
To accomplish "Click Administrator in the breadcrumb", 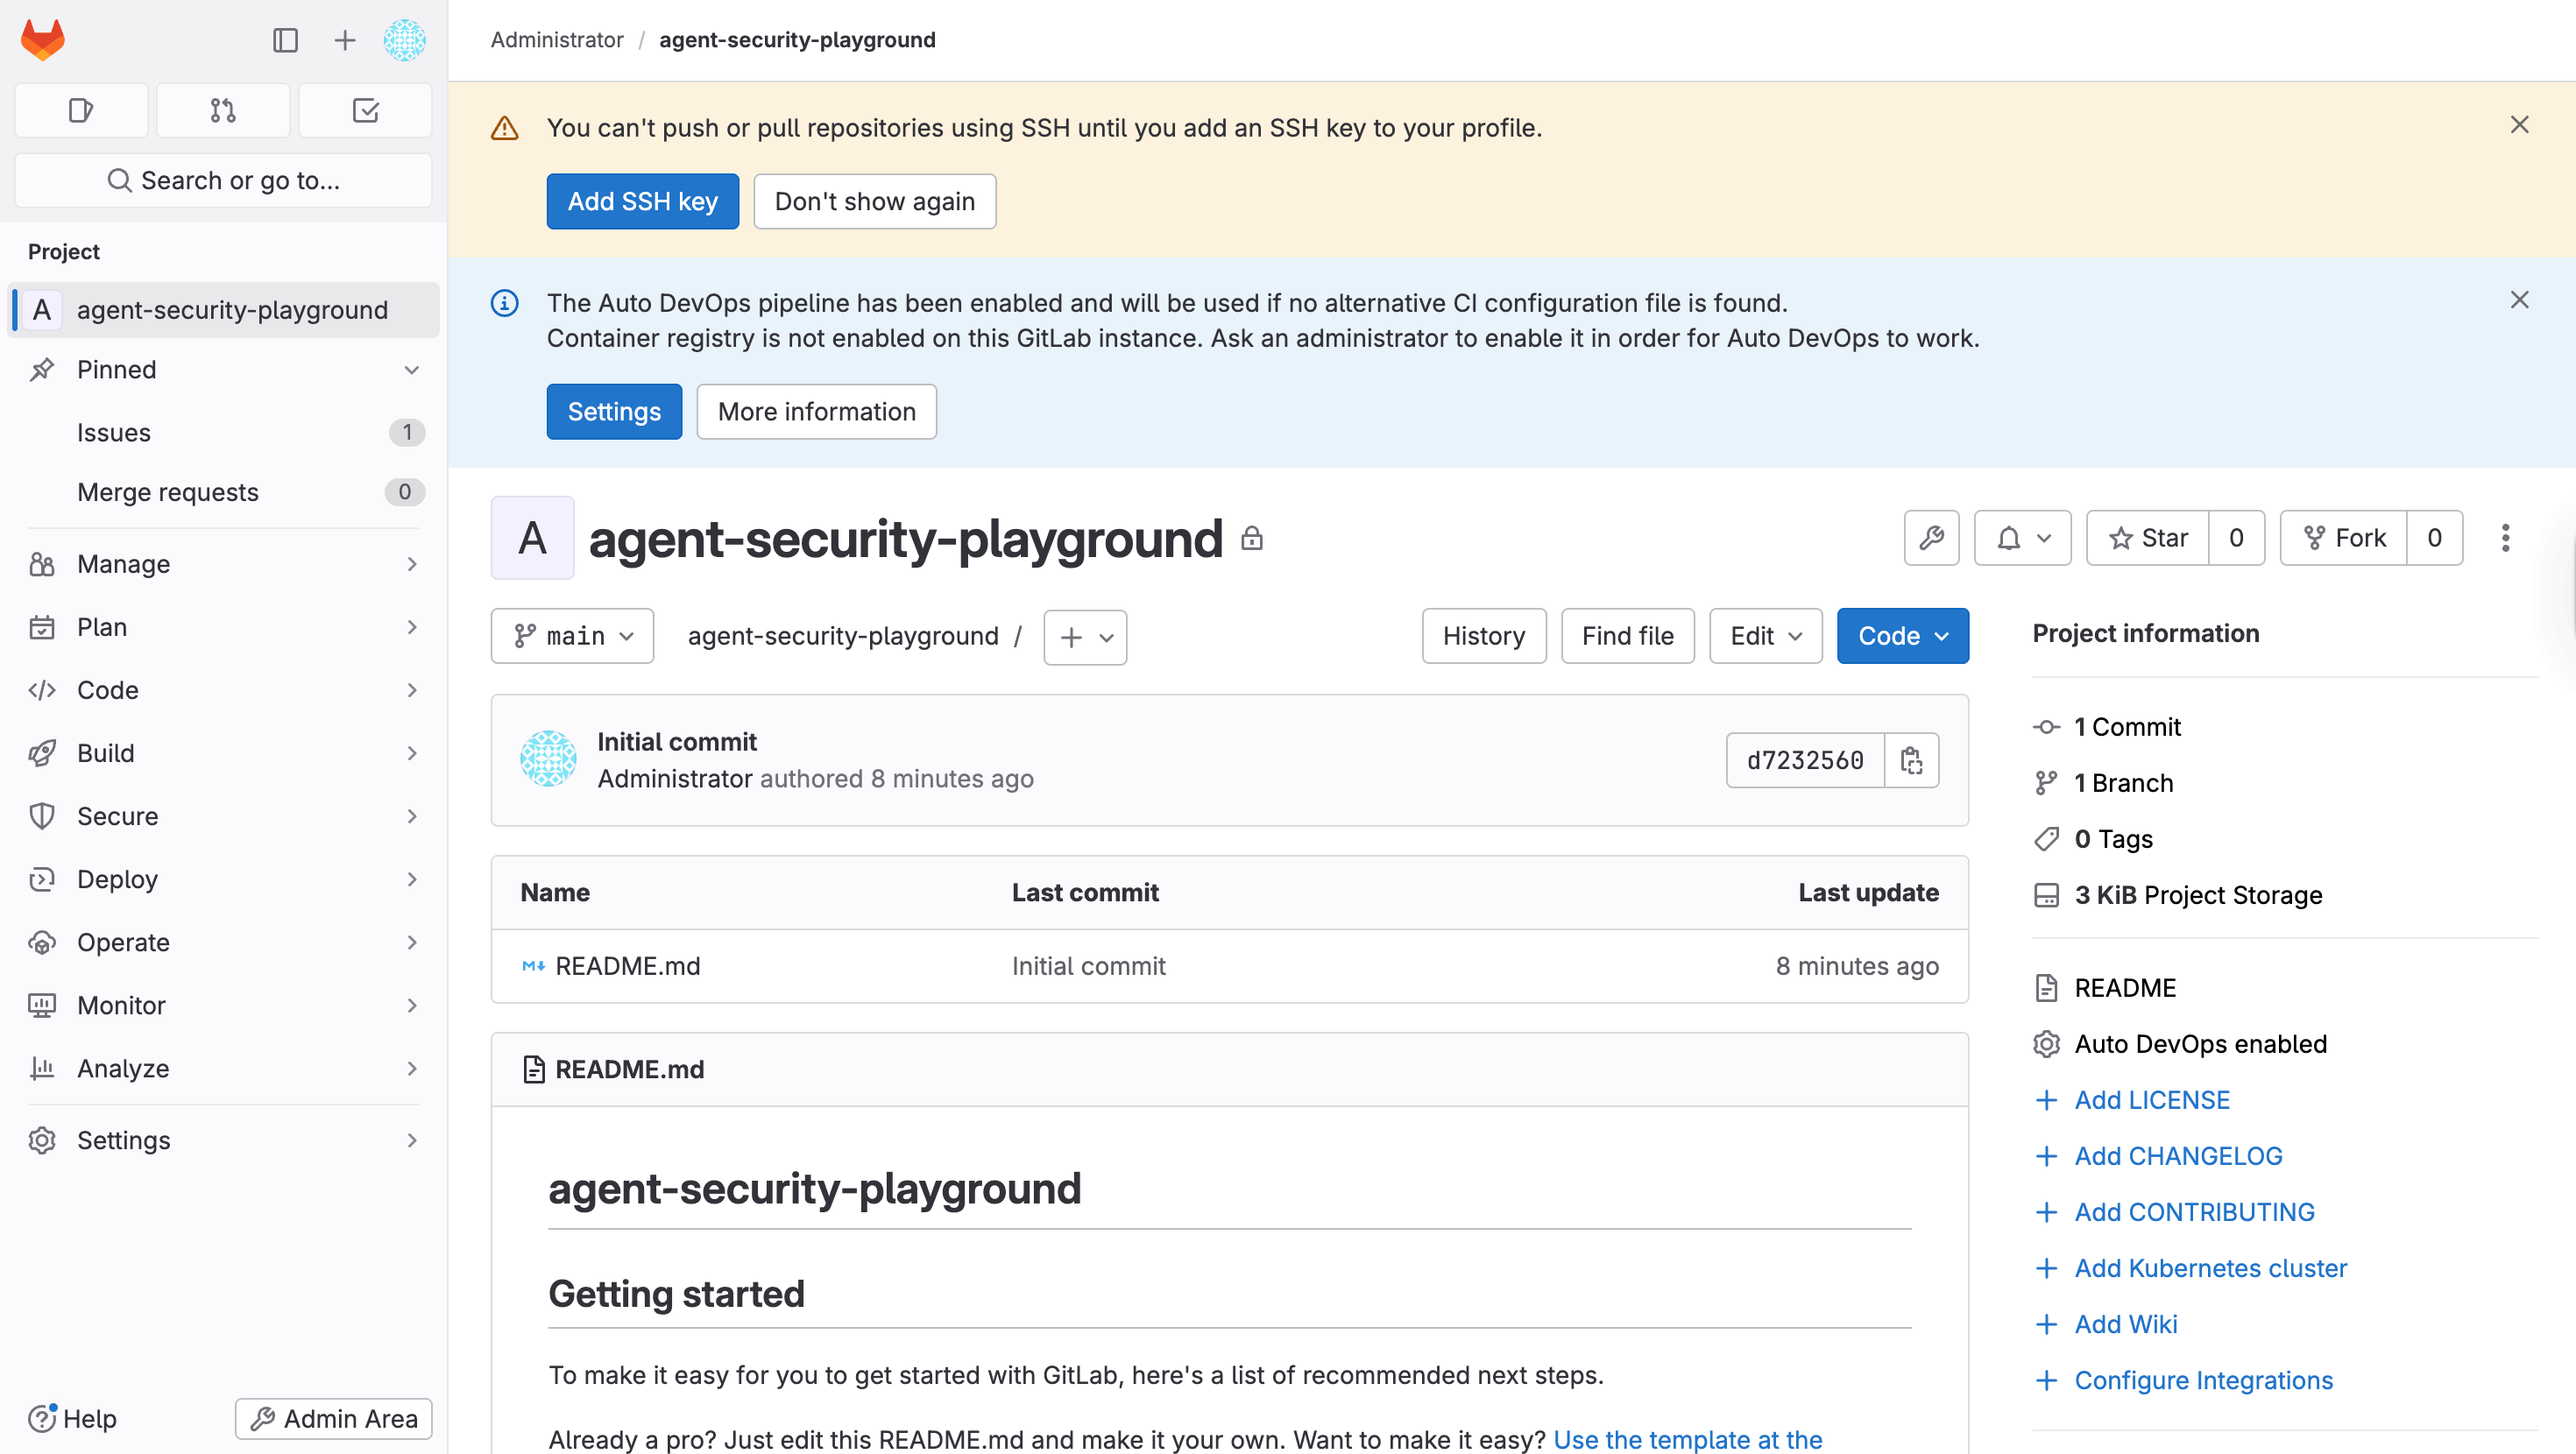I will [556, 40].
